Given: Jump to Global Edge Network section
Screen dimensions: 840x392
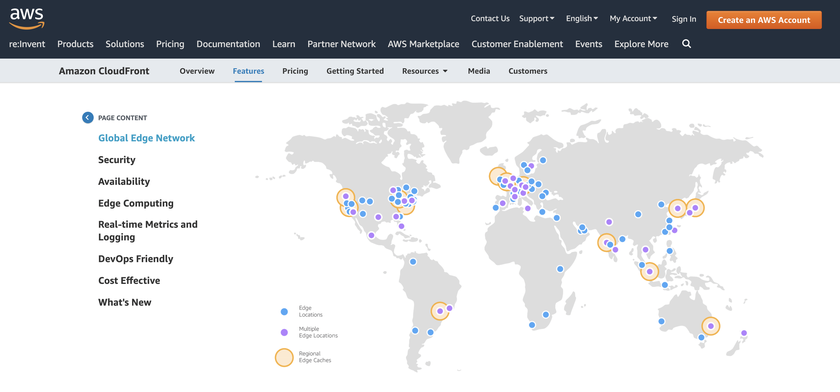Looking at the screenshot, I should [x=147, y=138].
